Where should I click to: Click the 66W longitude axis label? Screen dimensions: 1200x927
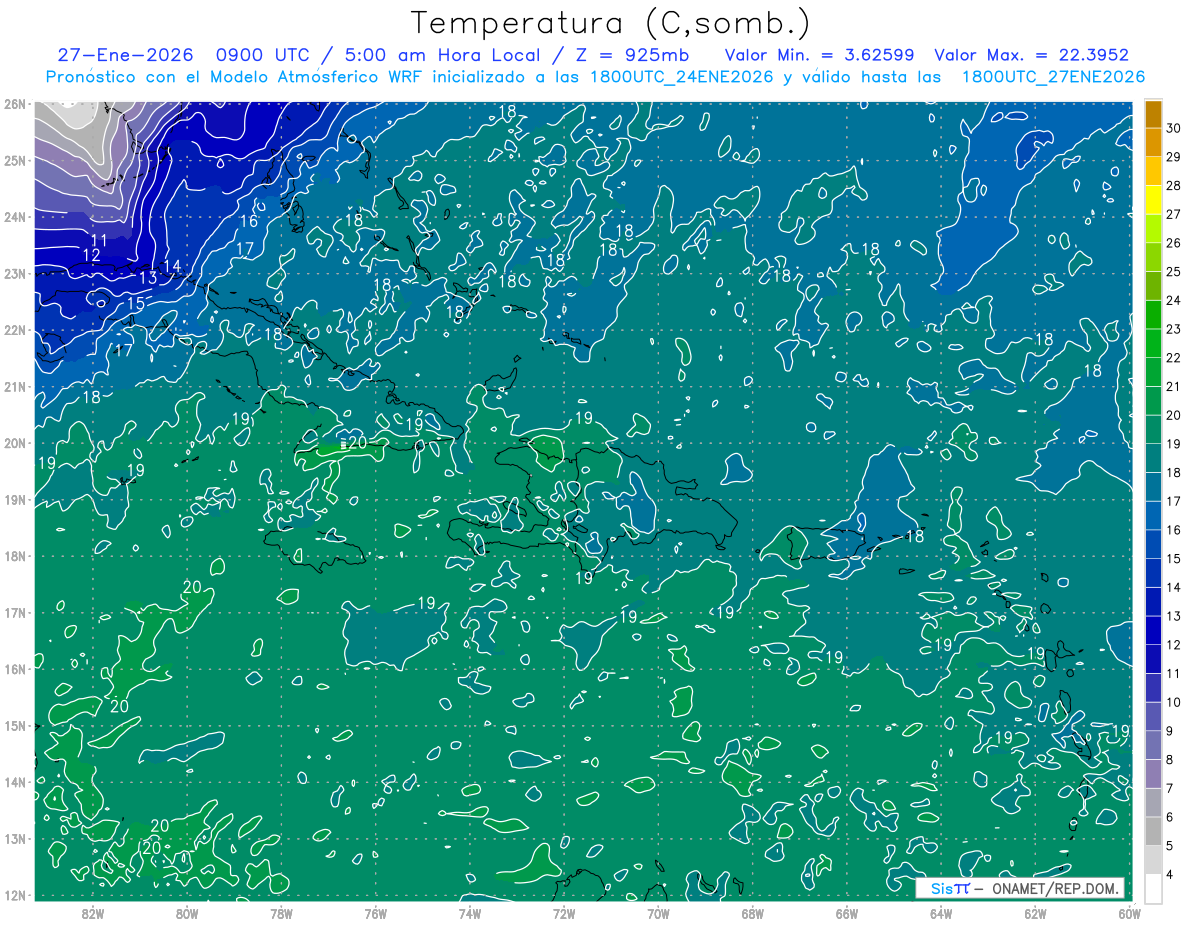pyautogui.click(x=846, y=915)
